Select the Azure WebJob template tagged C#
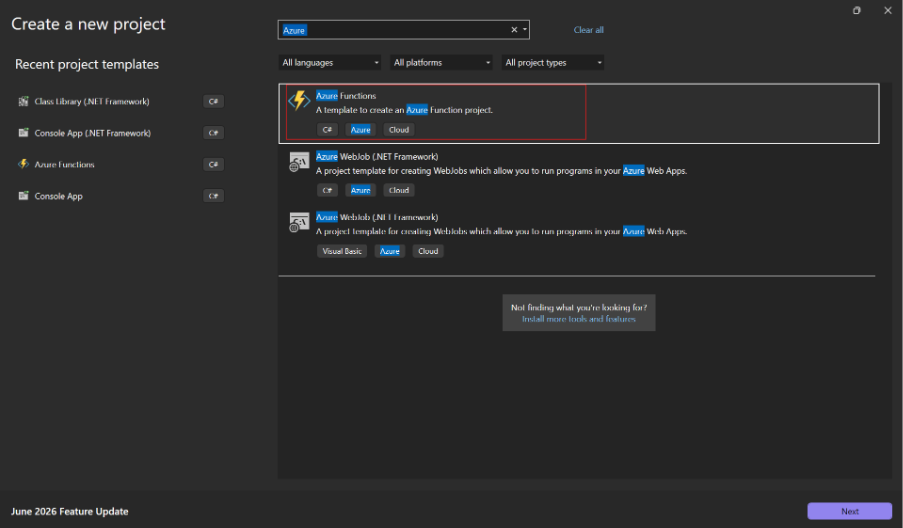The image size is (903, 528). coord(579,174)
